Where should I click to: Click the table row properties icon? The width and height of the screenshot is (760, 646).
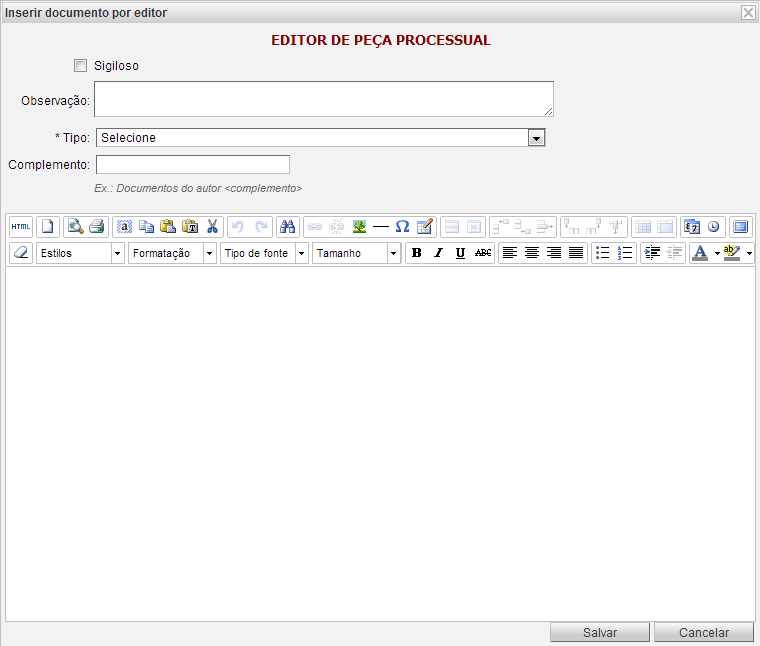452,226
